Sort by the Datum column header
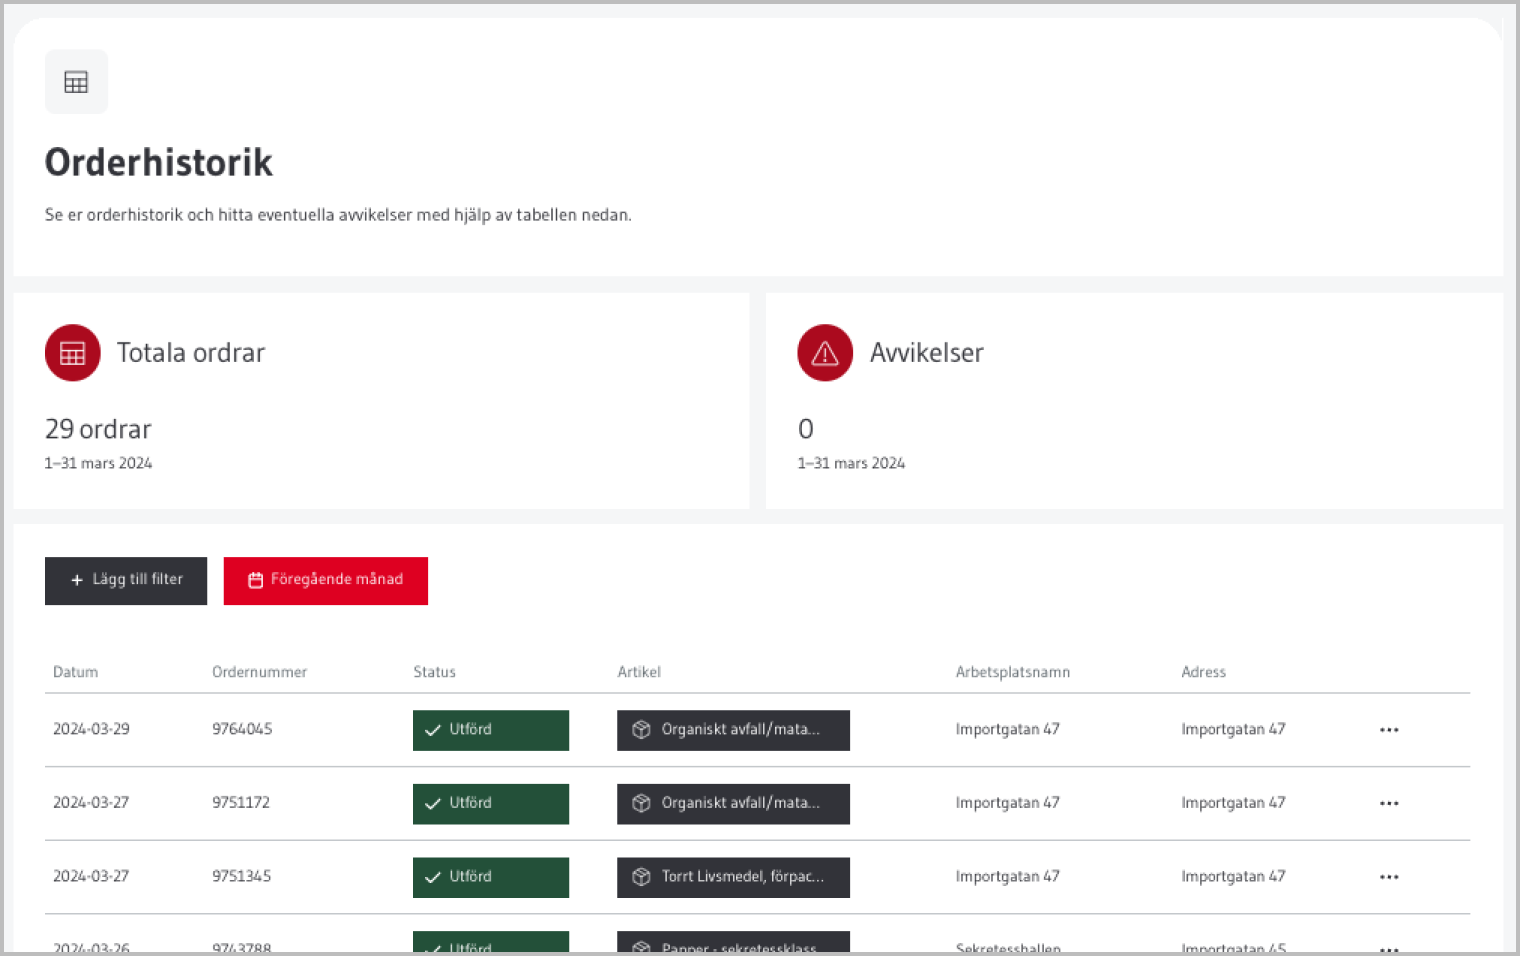1520x956 pixels. (x=76, y=672)
